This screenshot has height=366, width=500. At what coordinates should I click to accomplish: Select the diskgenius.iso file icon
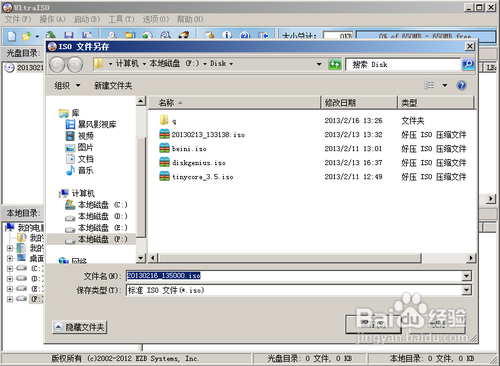(164, 162)
